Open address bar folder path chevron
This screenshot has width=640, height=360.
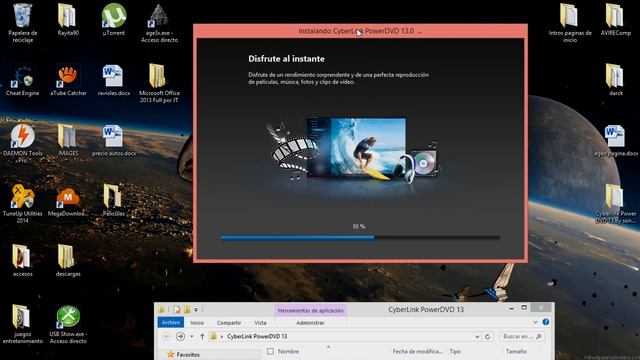coord(222,337)
